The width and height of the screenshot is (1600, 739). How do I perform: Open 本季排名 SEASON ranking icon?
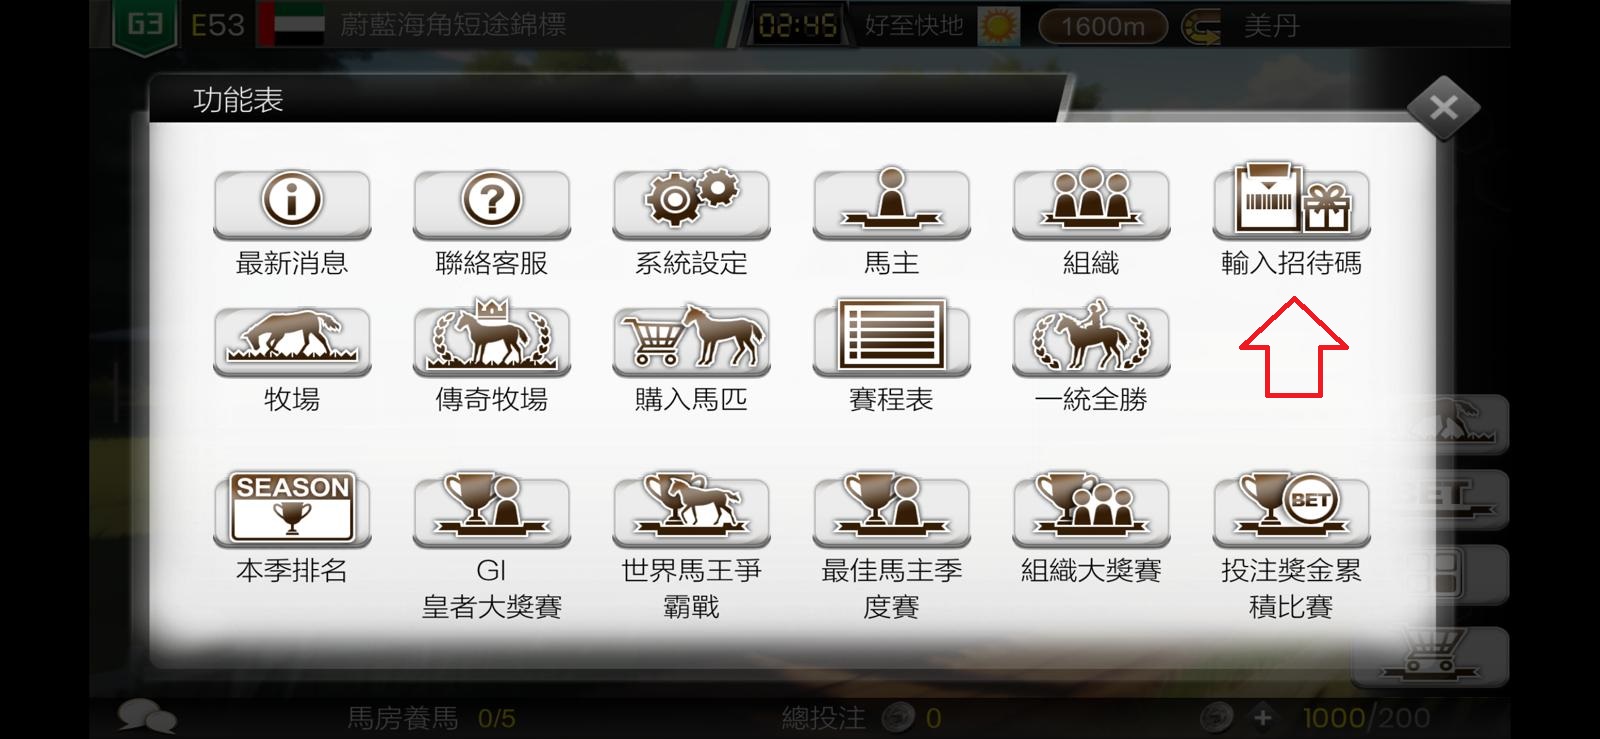pos(292,509)
